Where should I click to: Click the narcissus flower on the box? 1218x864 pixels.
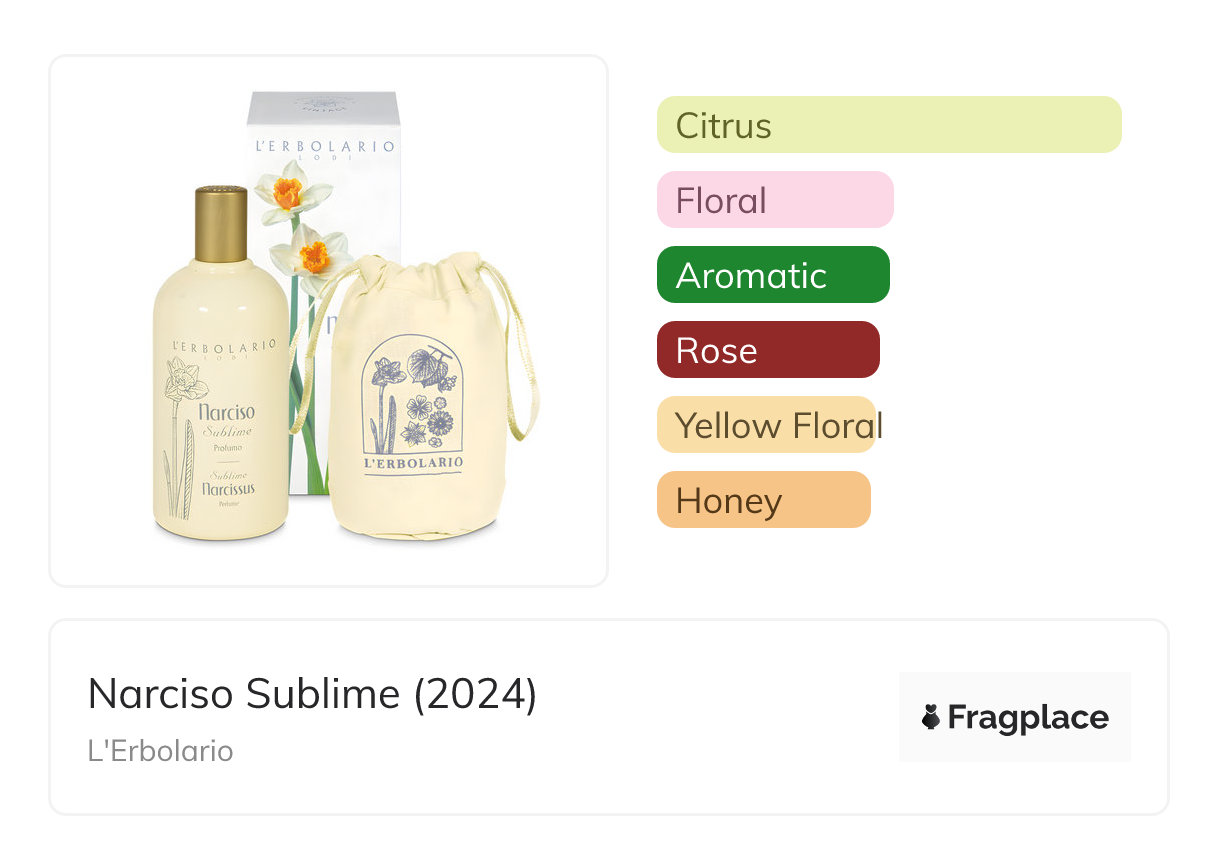288,192
